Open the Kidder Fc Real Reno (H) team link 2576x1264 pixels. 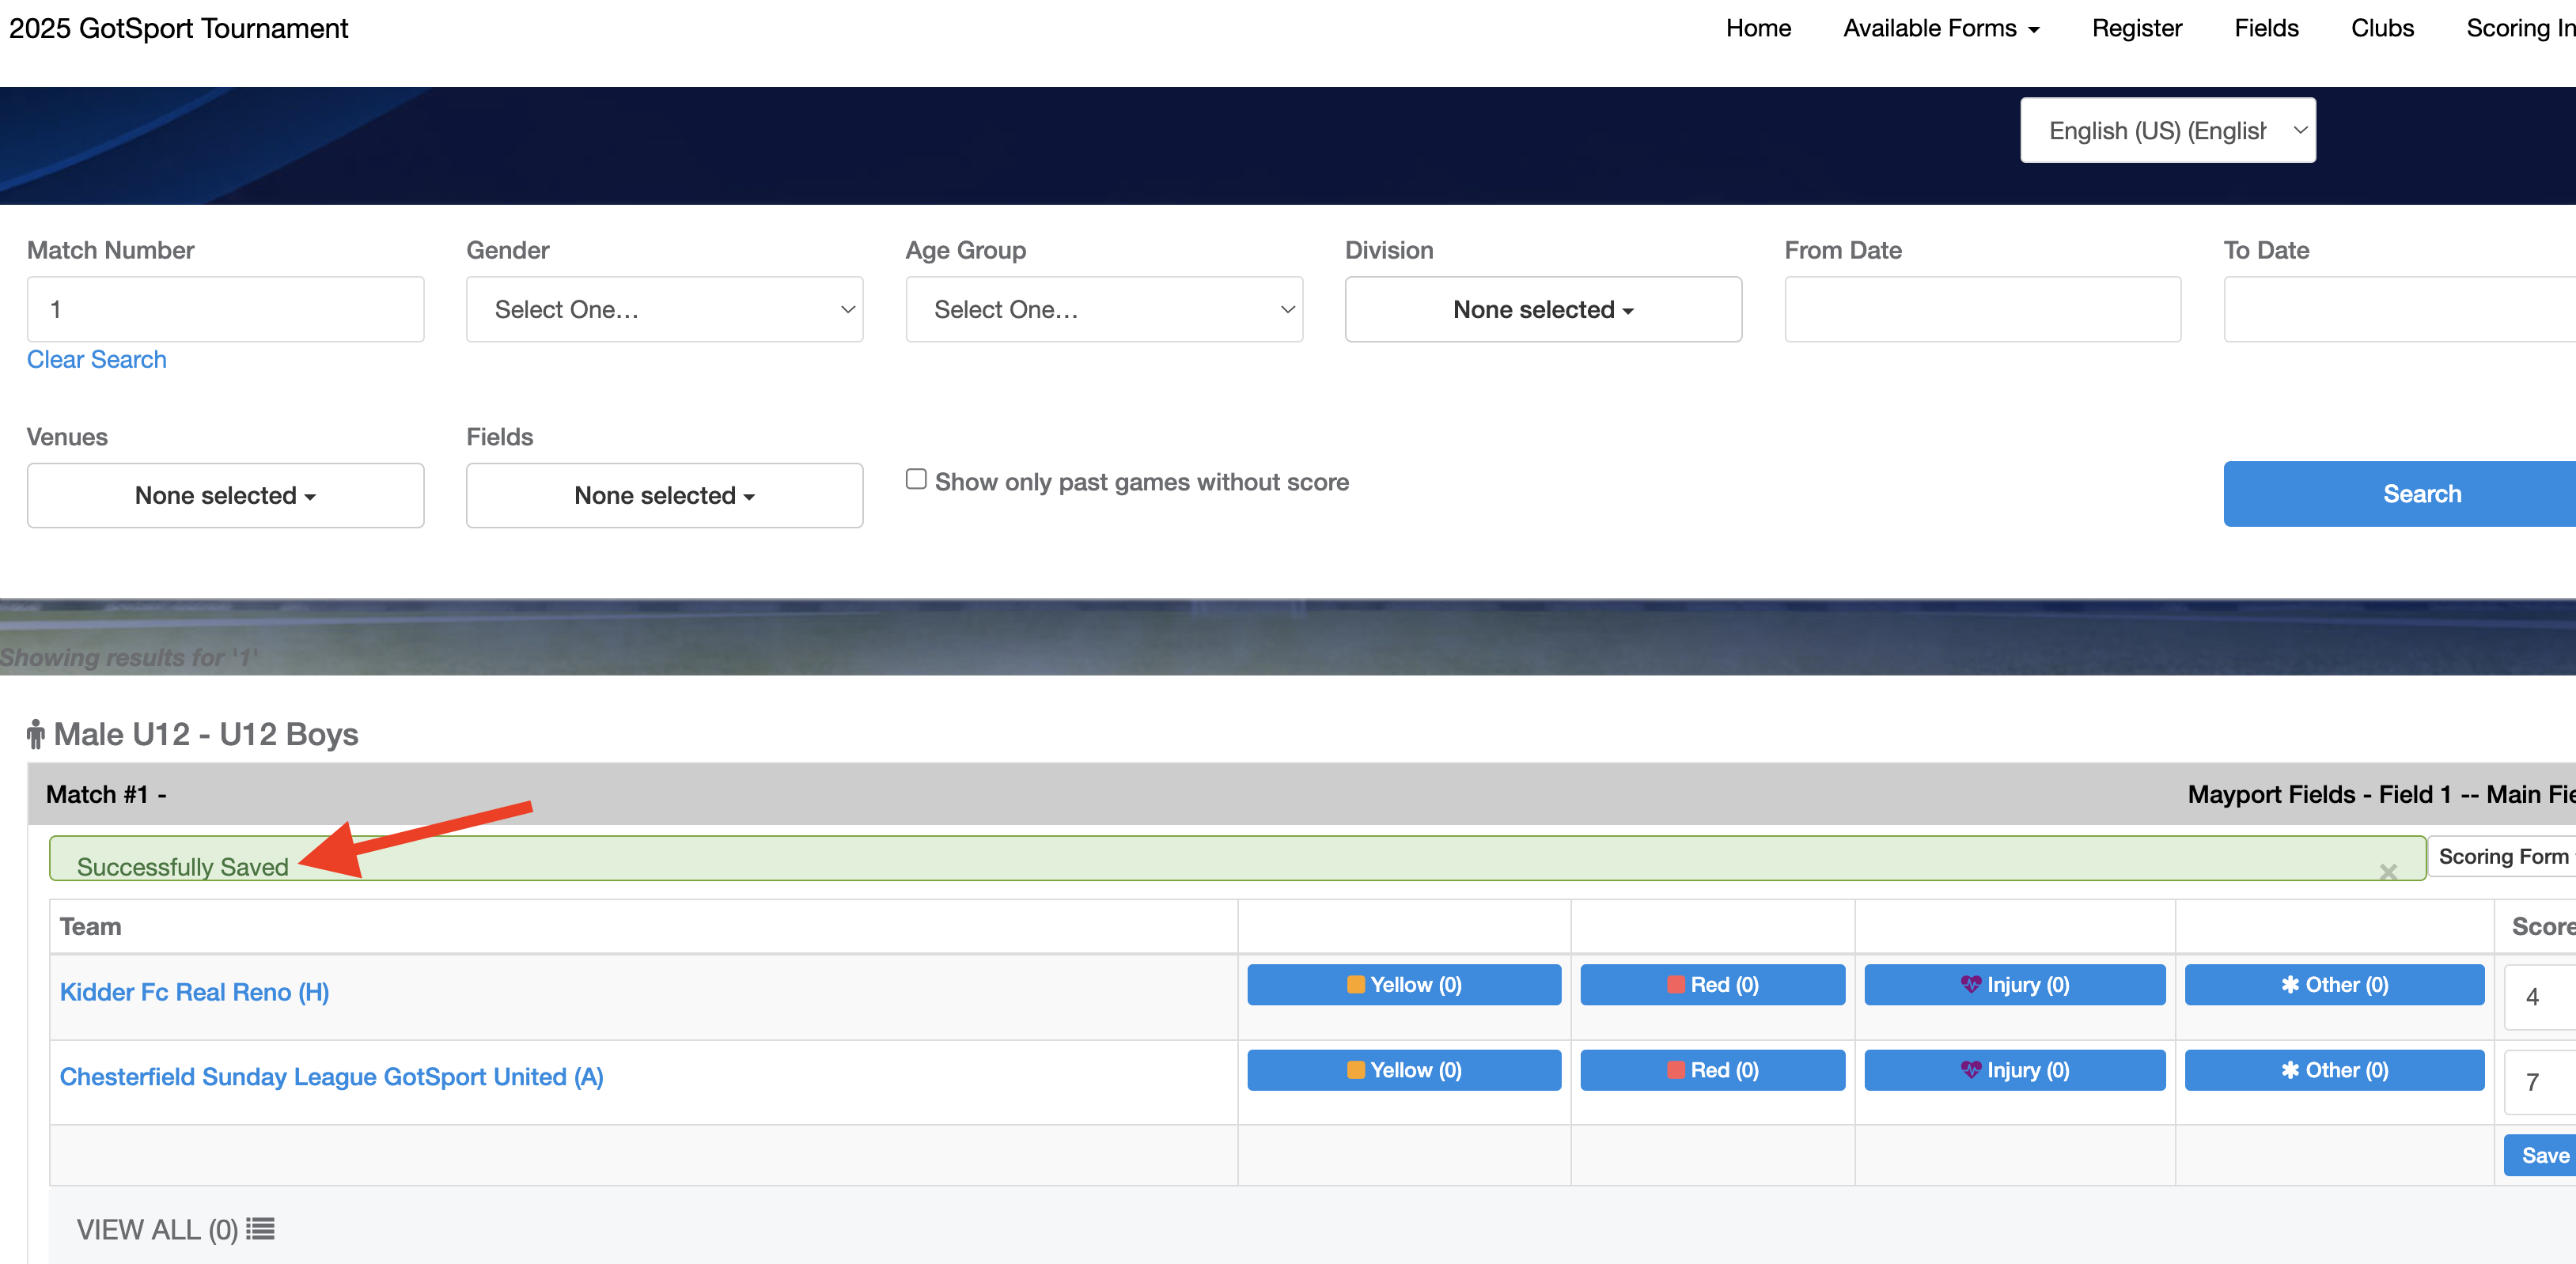click(194, 992)
